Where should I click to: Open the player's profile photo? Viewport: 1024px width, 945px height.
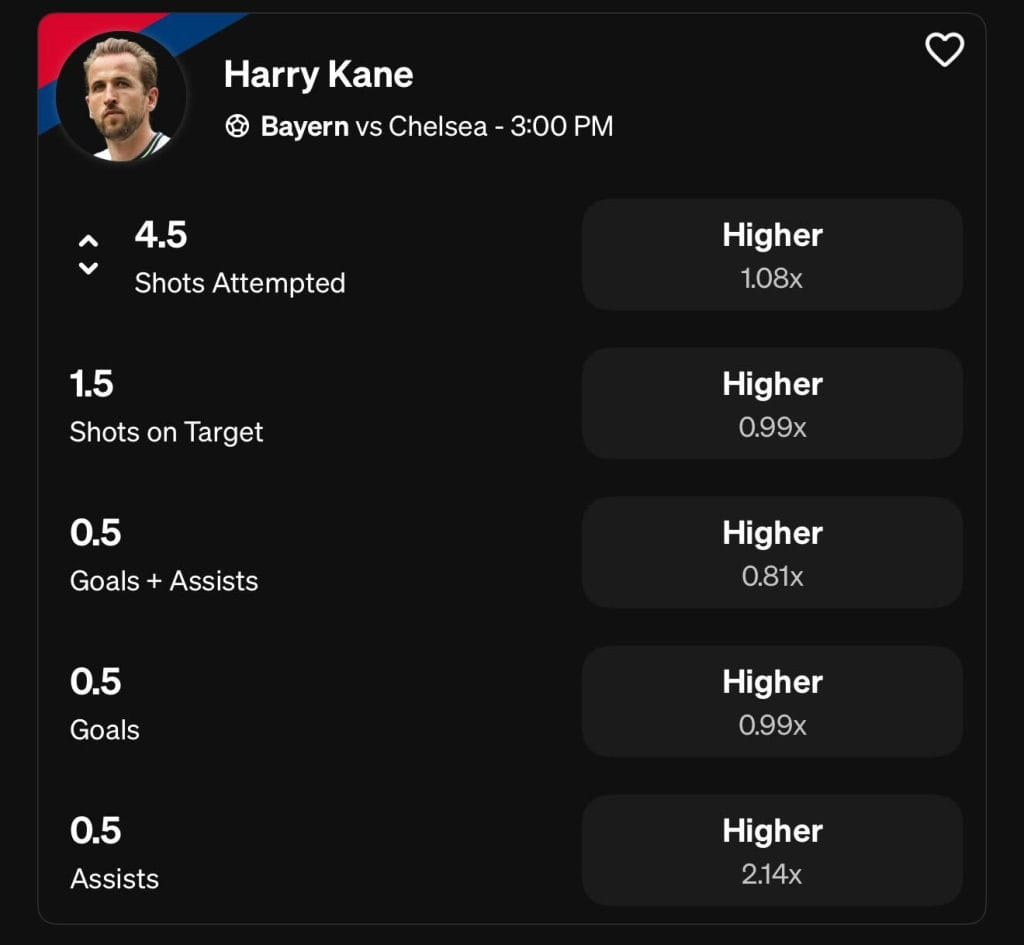click(x=121, y=97)
